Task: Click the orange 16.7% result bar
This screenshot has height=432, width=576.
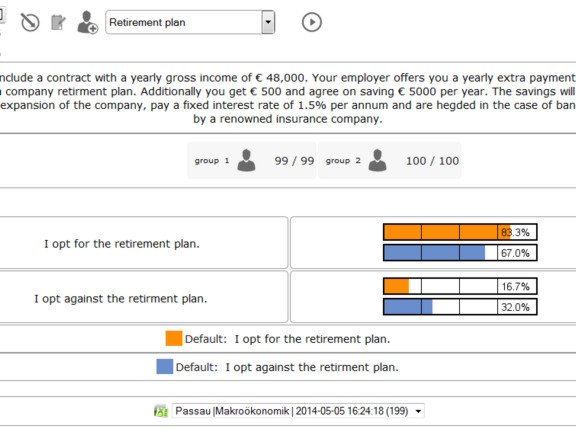Action: 460,286
